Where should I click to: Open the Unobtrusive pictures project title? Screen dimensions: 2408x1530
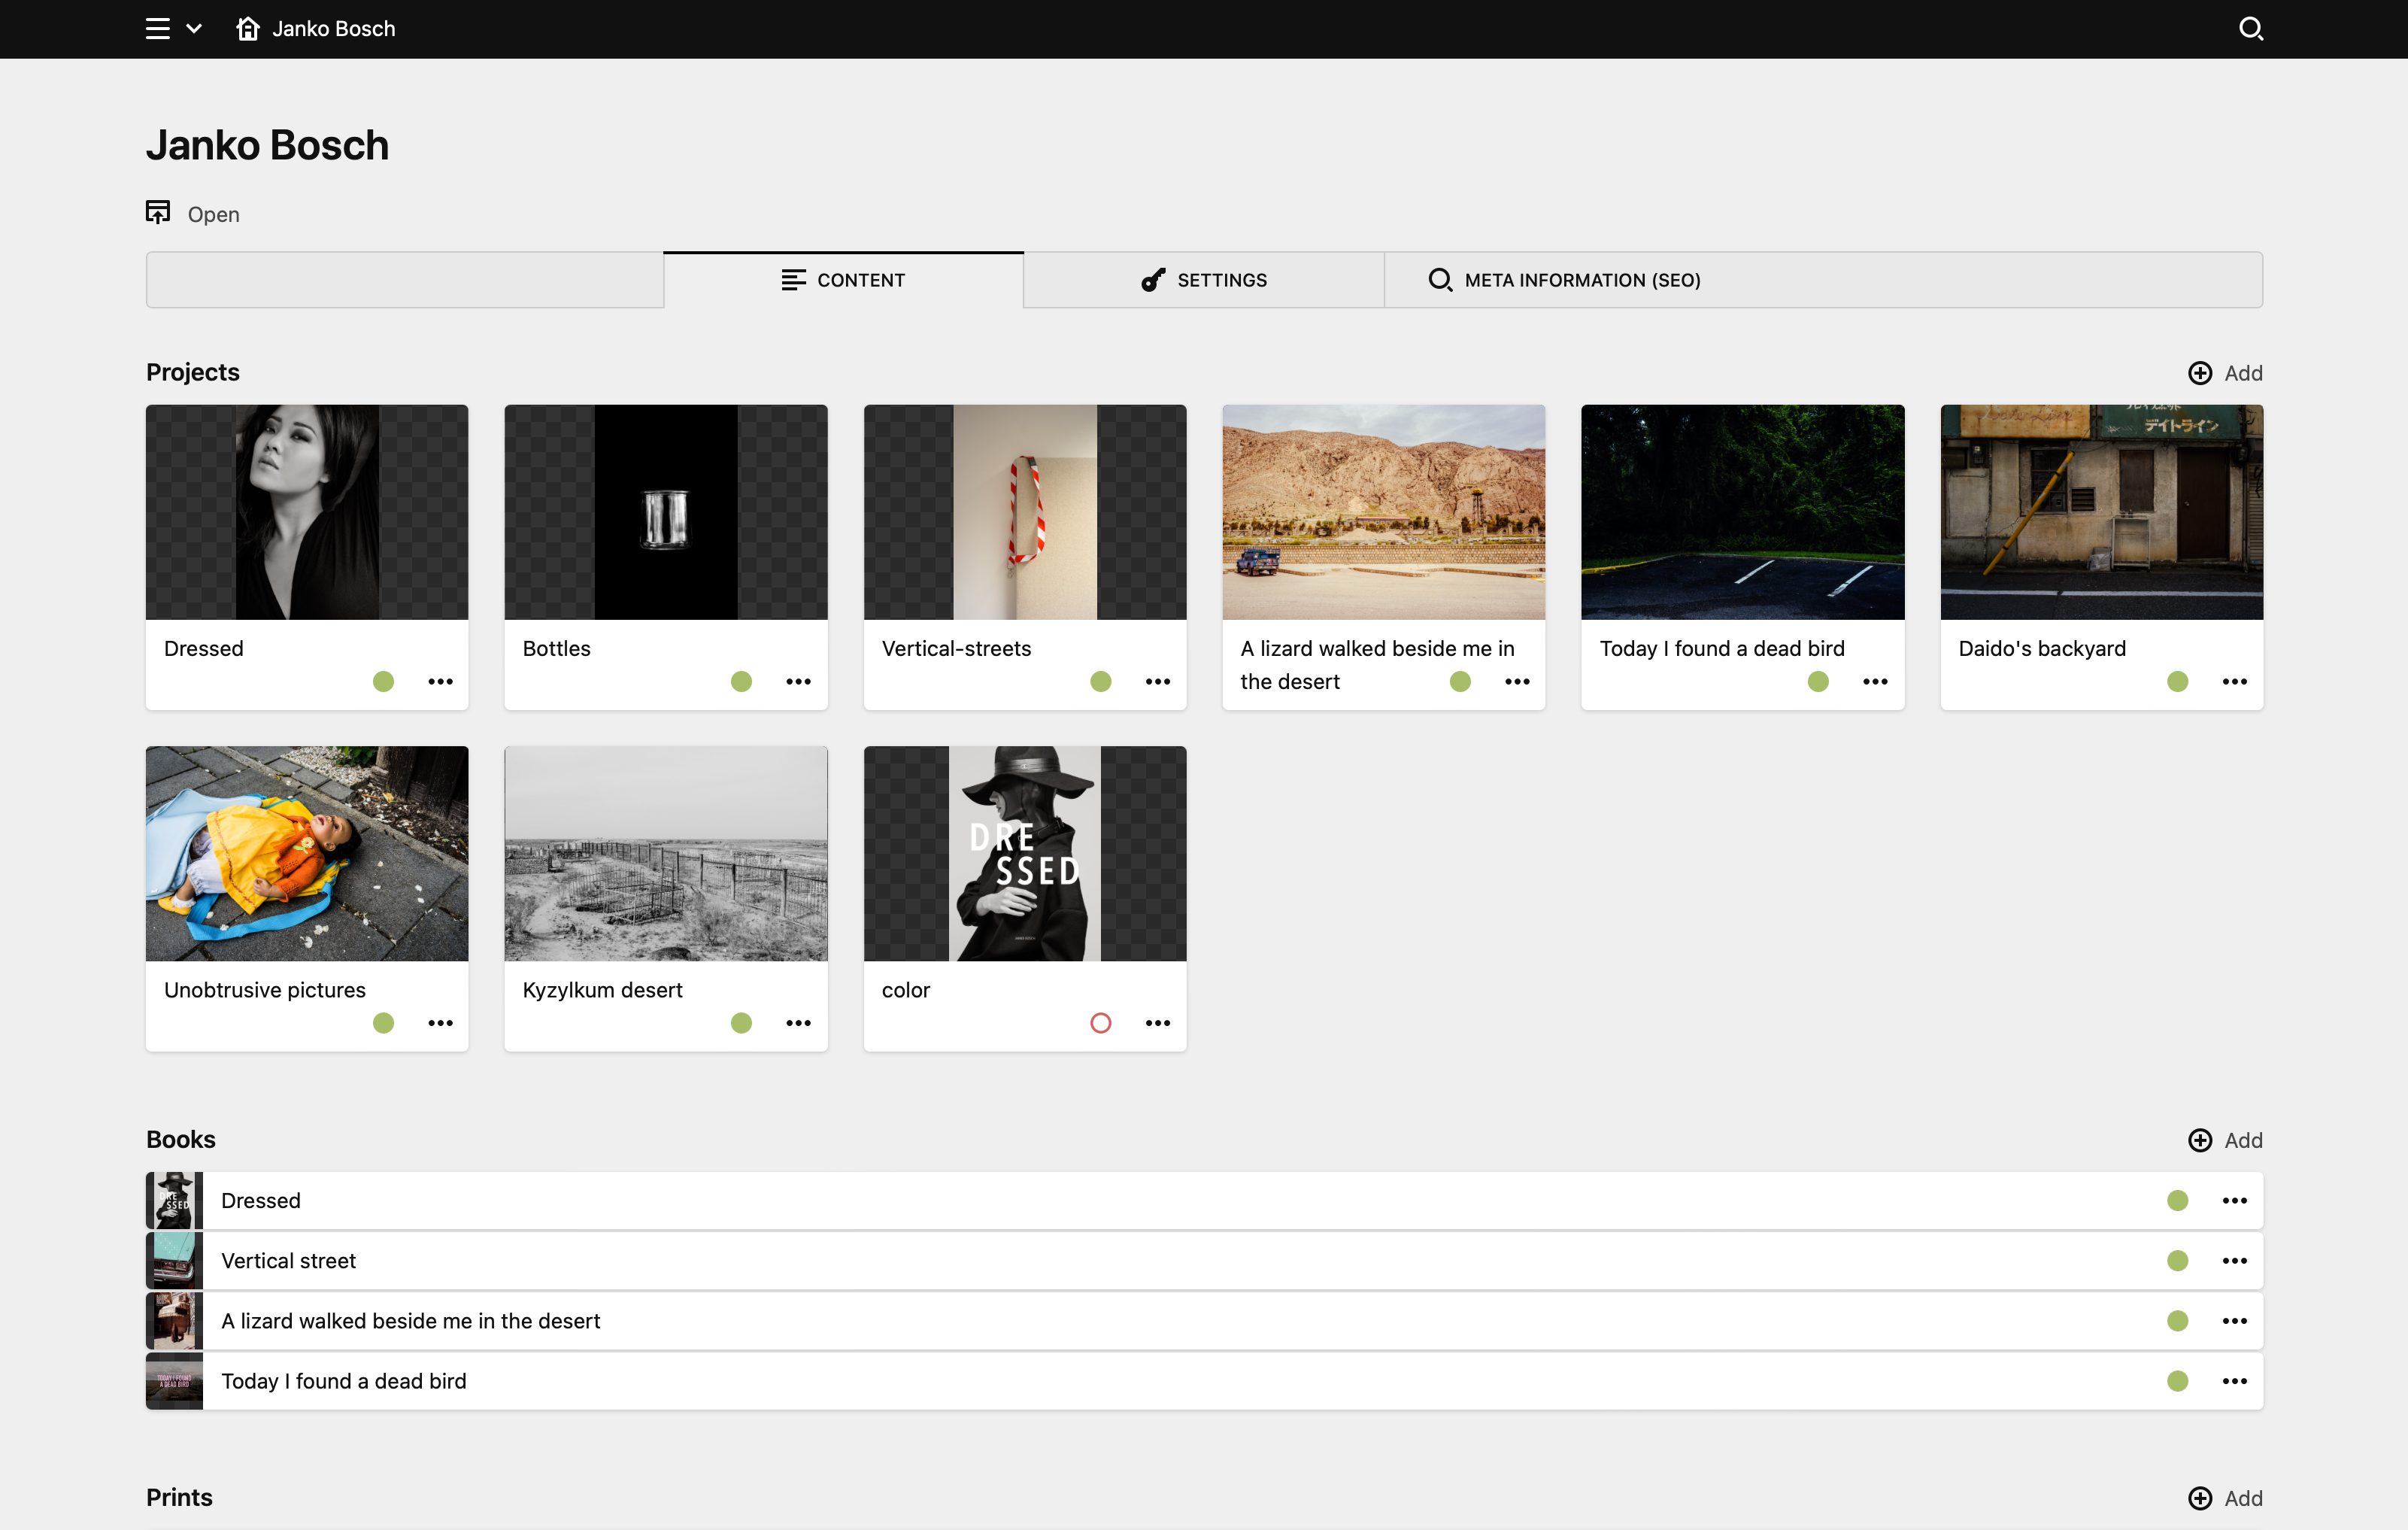coord(265,990)
